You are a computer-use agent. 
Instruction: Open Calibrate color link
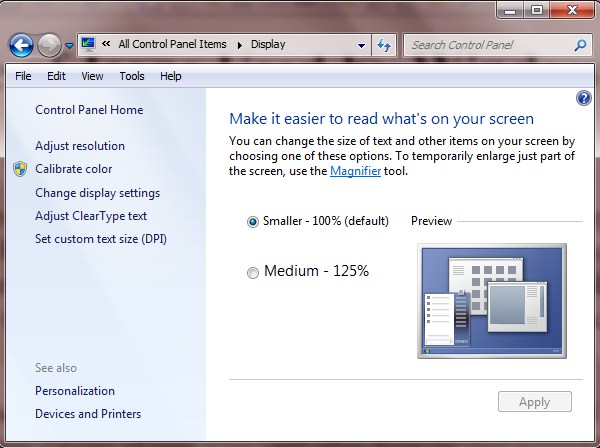tap(73, 169)
